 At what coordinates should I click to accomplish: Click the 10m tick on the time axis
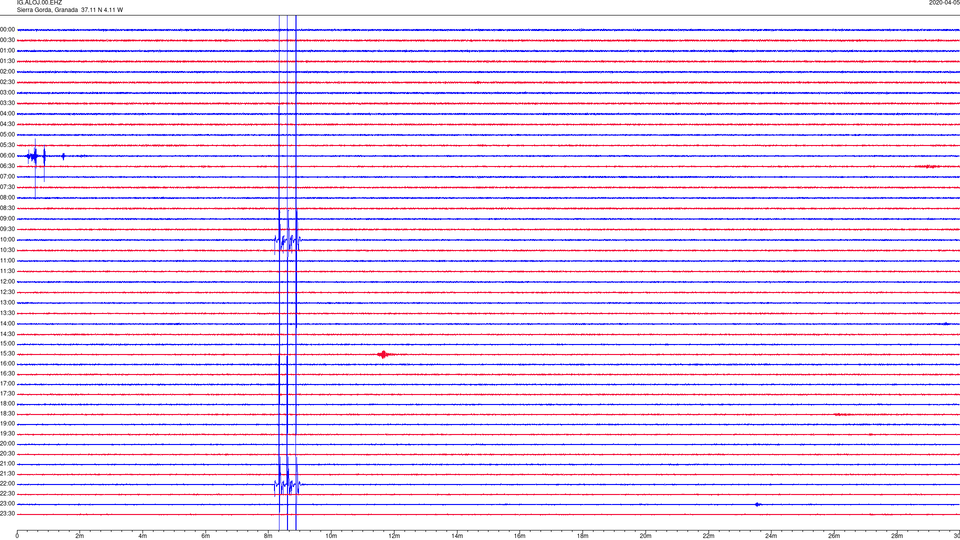click(331, 536)
